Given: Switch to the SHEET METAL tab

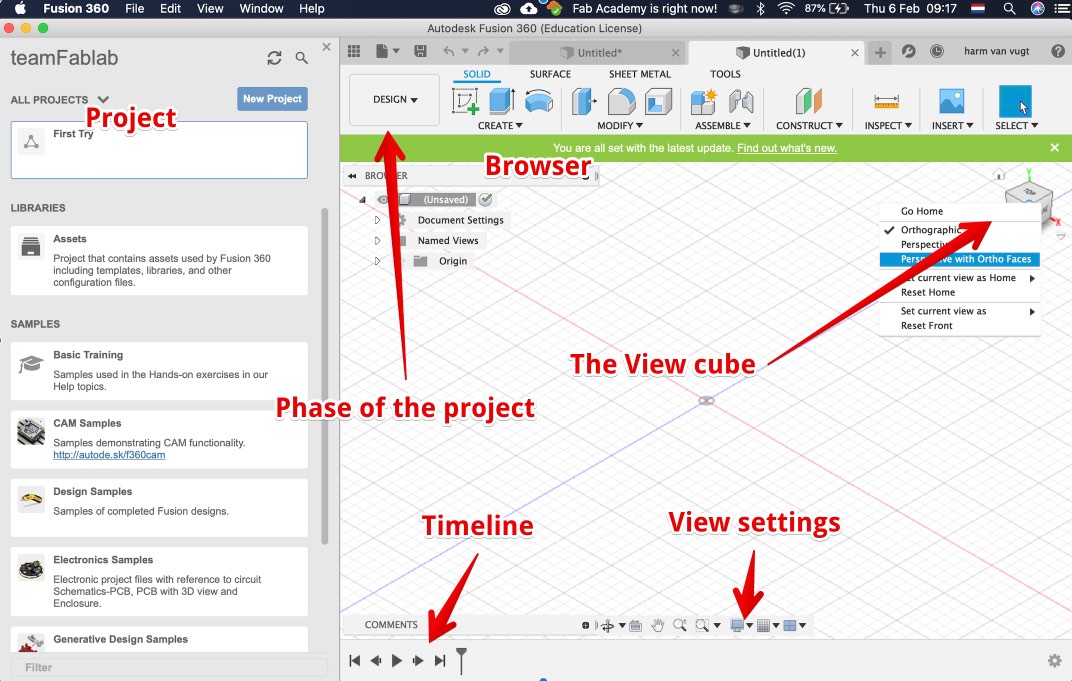Looking at the screenshot, I should pyautogui.click(x=639, y=74).
